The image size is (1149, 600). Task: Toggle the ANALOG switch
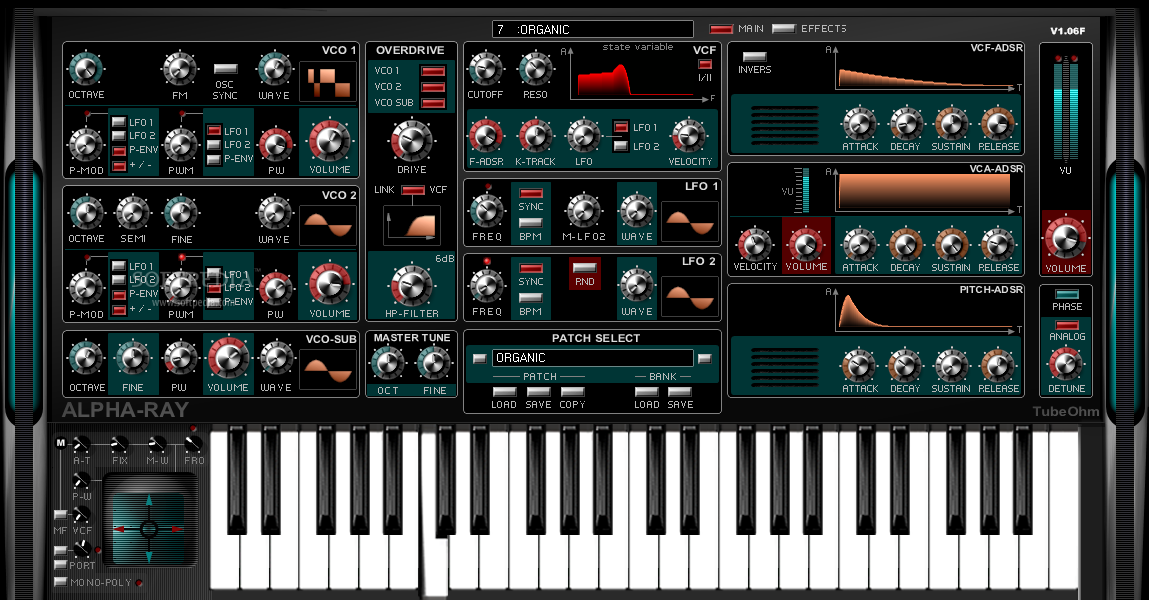(1066, 325)
